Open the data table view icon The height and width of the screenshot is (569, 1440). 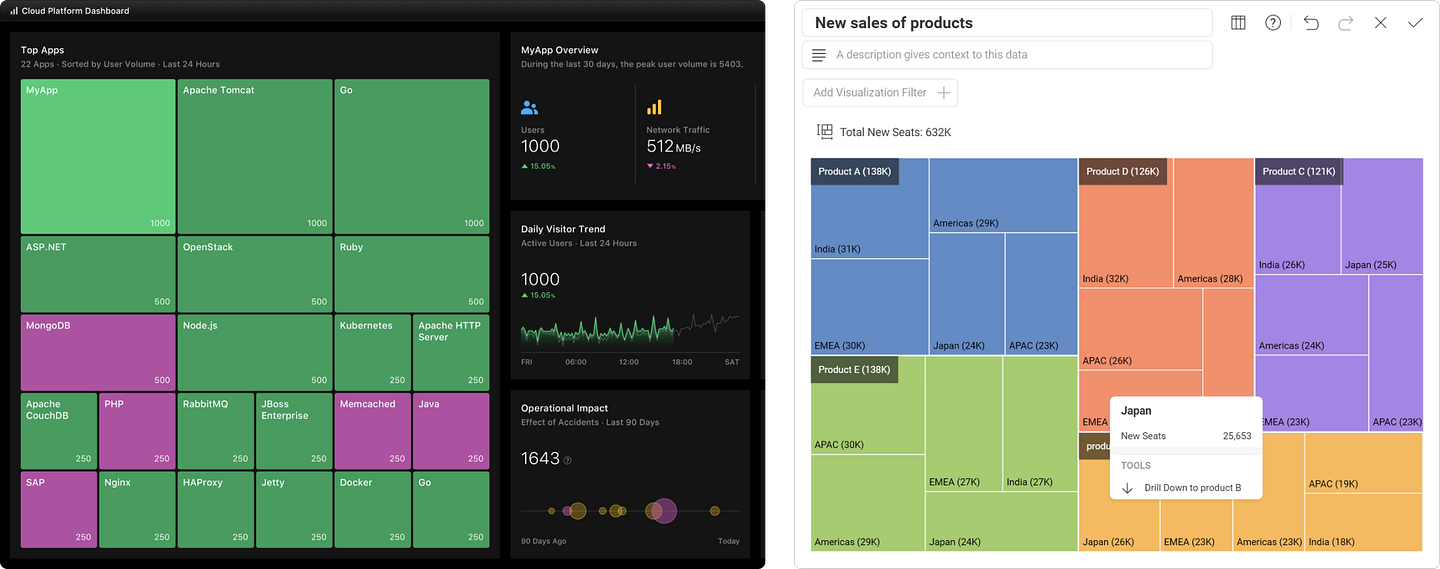pyautogui.click(x=1238, y=23)
